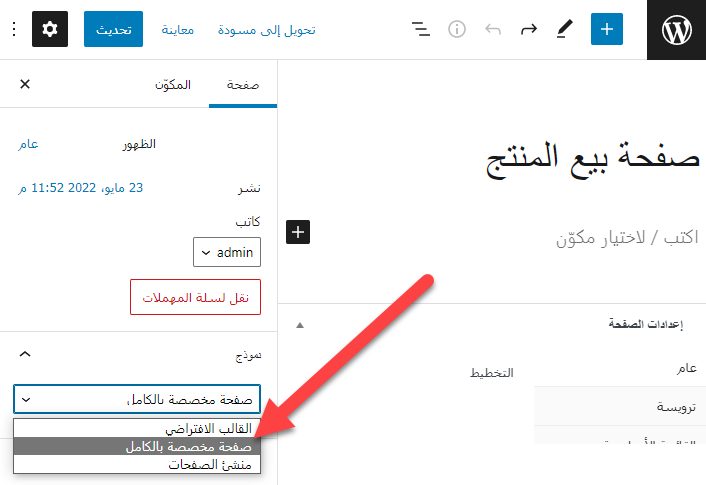Click the نقل لسلة المهملات button

coord(195,298)
